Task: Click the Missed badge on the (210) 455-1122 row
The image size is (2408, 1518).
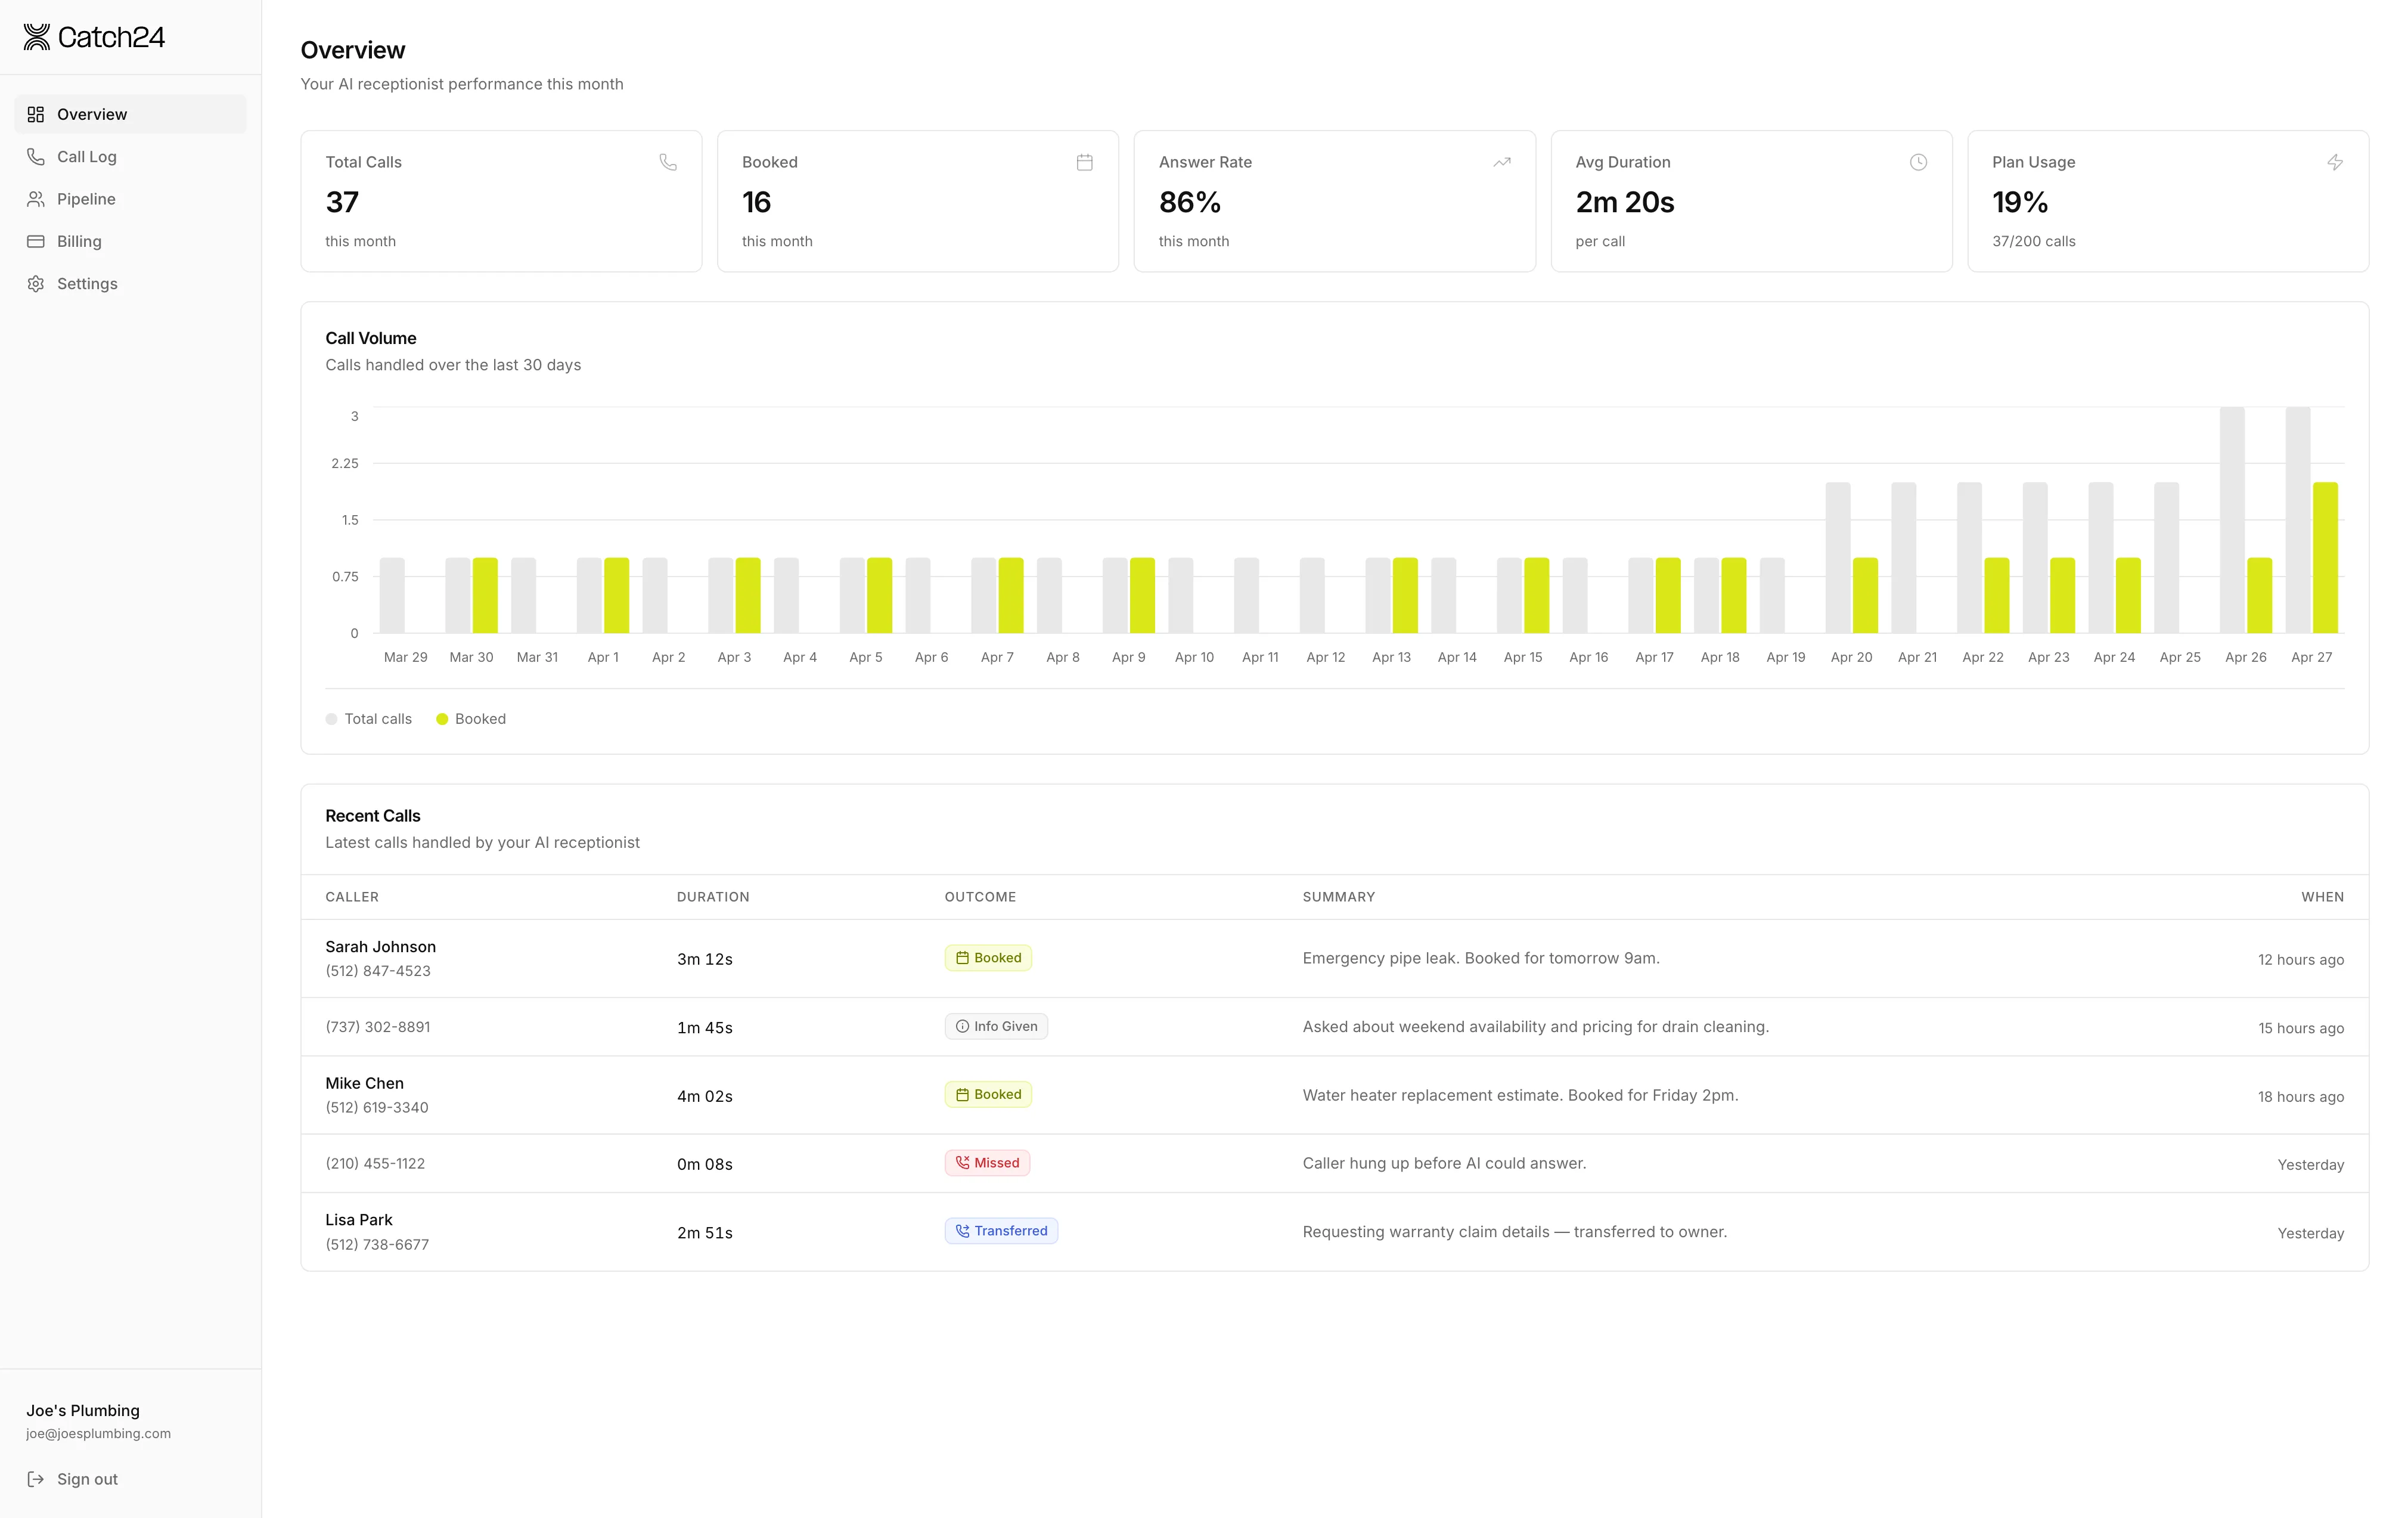Action: [x=987, y=1162]
